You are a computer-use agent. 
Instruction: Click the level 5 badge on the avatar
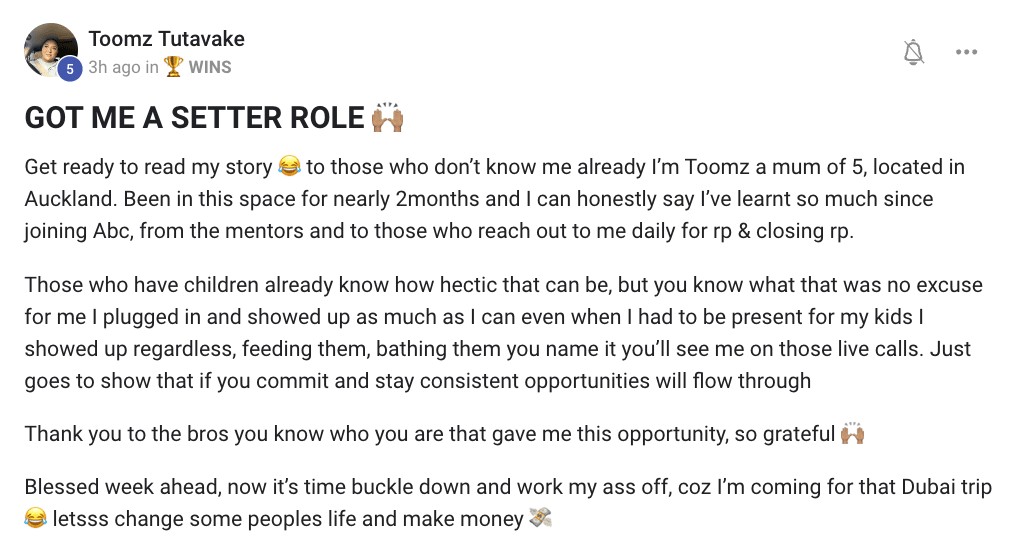point(70,69)
